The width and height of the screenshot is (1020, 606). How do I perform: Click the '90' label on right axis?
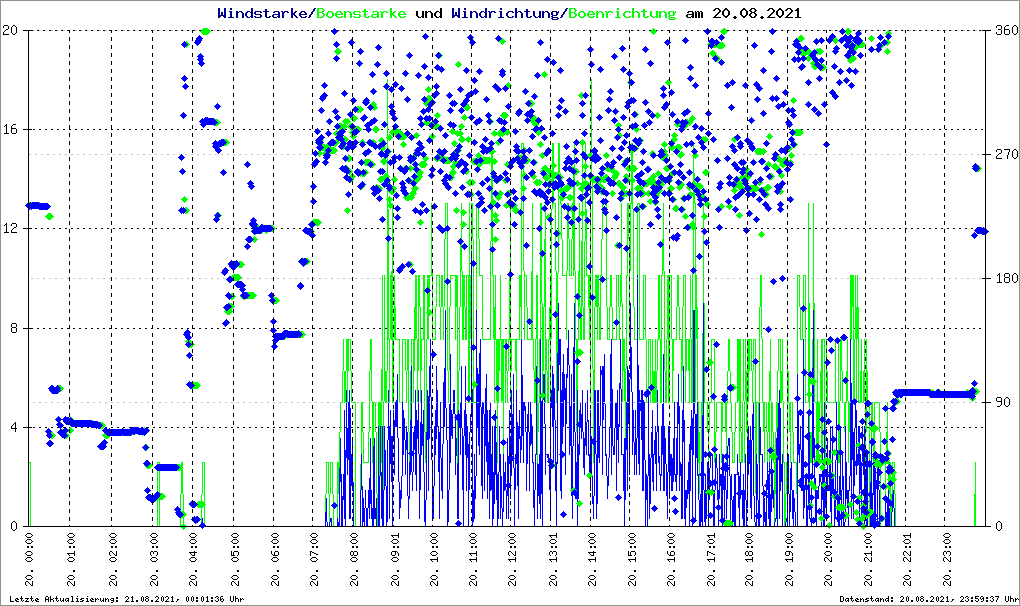[x=1000, y=403]
